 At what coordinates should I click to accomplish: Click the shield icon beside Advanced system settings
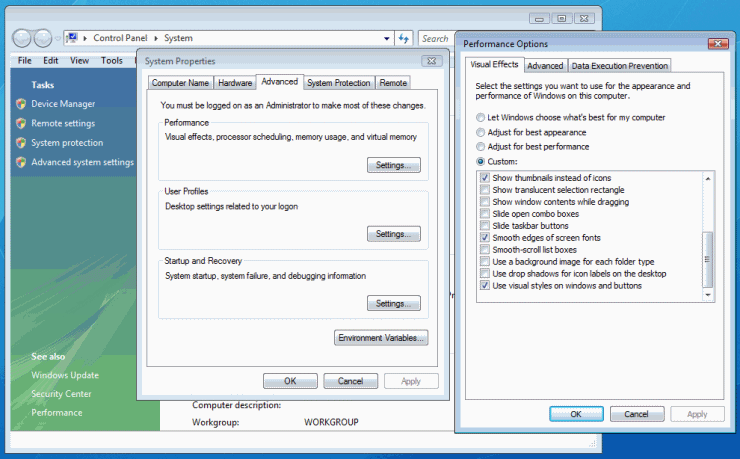[x=21, y=162]
